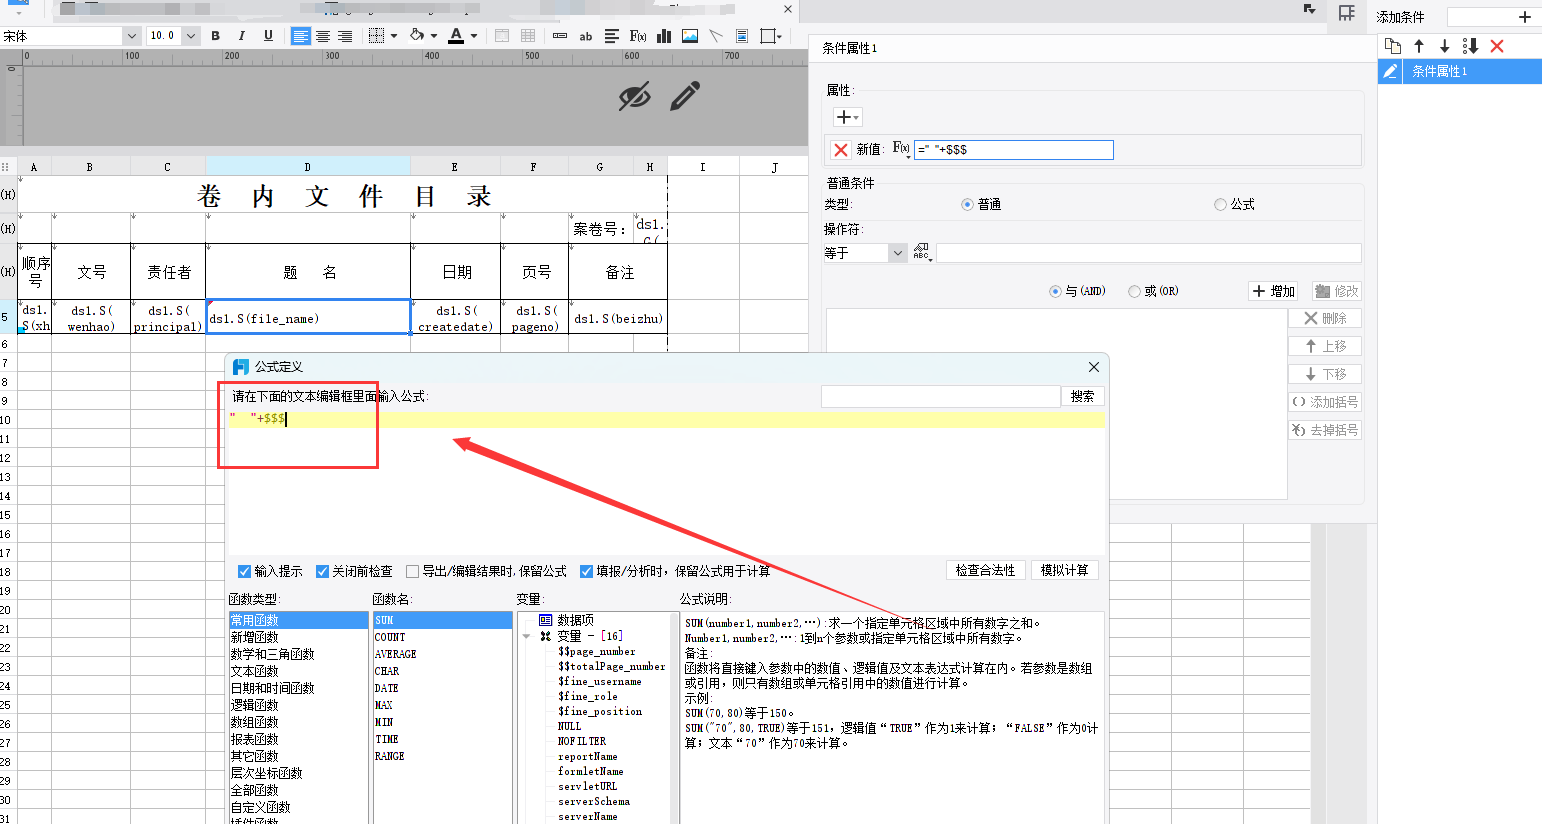The image size is (1542, 824).
Task: Click the add condition plus button
Action: 1525,17
